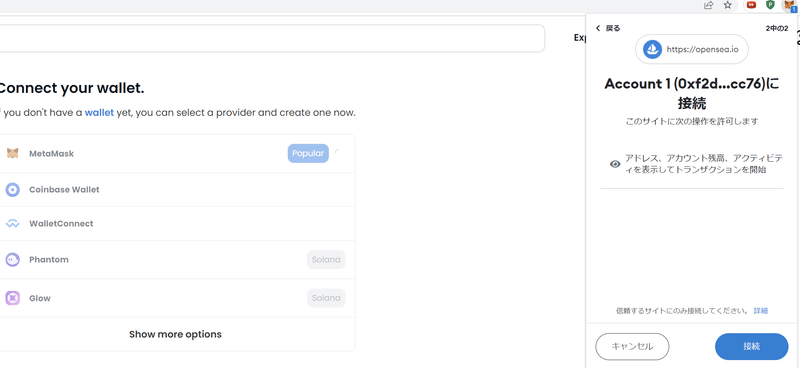Click the Phantom ghost icon
This screenshot has height=368, width=800.
pyautogui.click(x=12, y=260)
